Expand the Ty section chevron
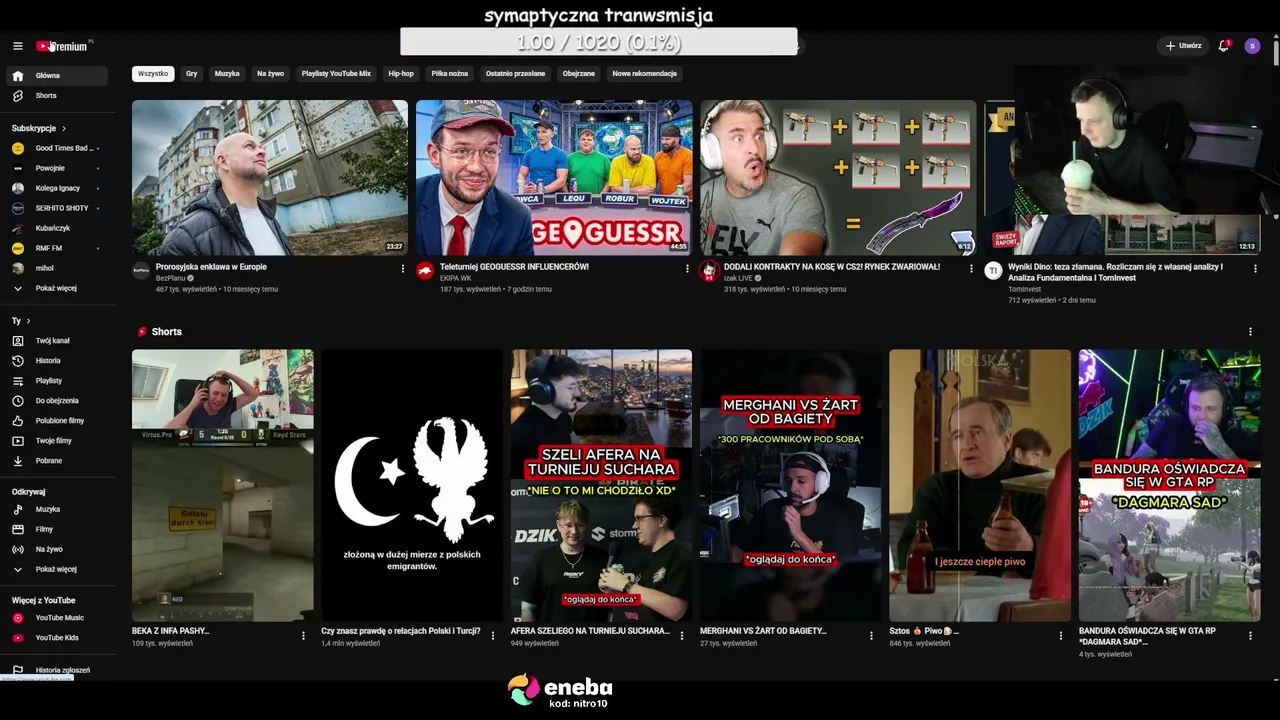 pos(28,321)
